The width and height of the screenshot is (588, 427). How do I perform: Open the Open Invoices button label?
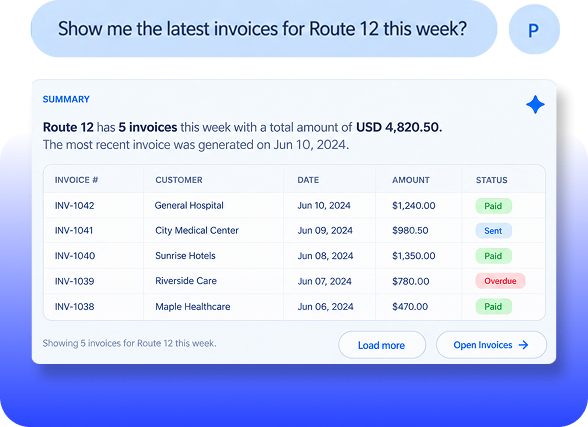483,345
